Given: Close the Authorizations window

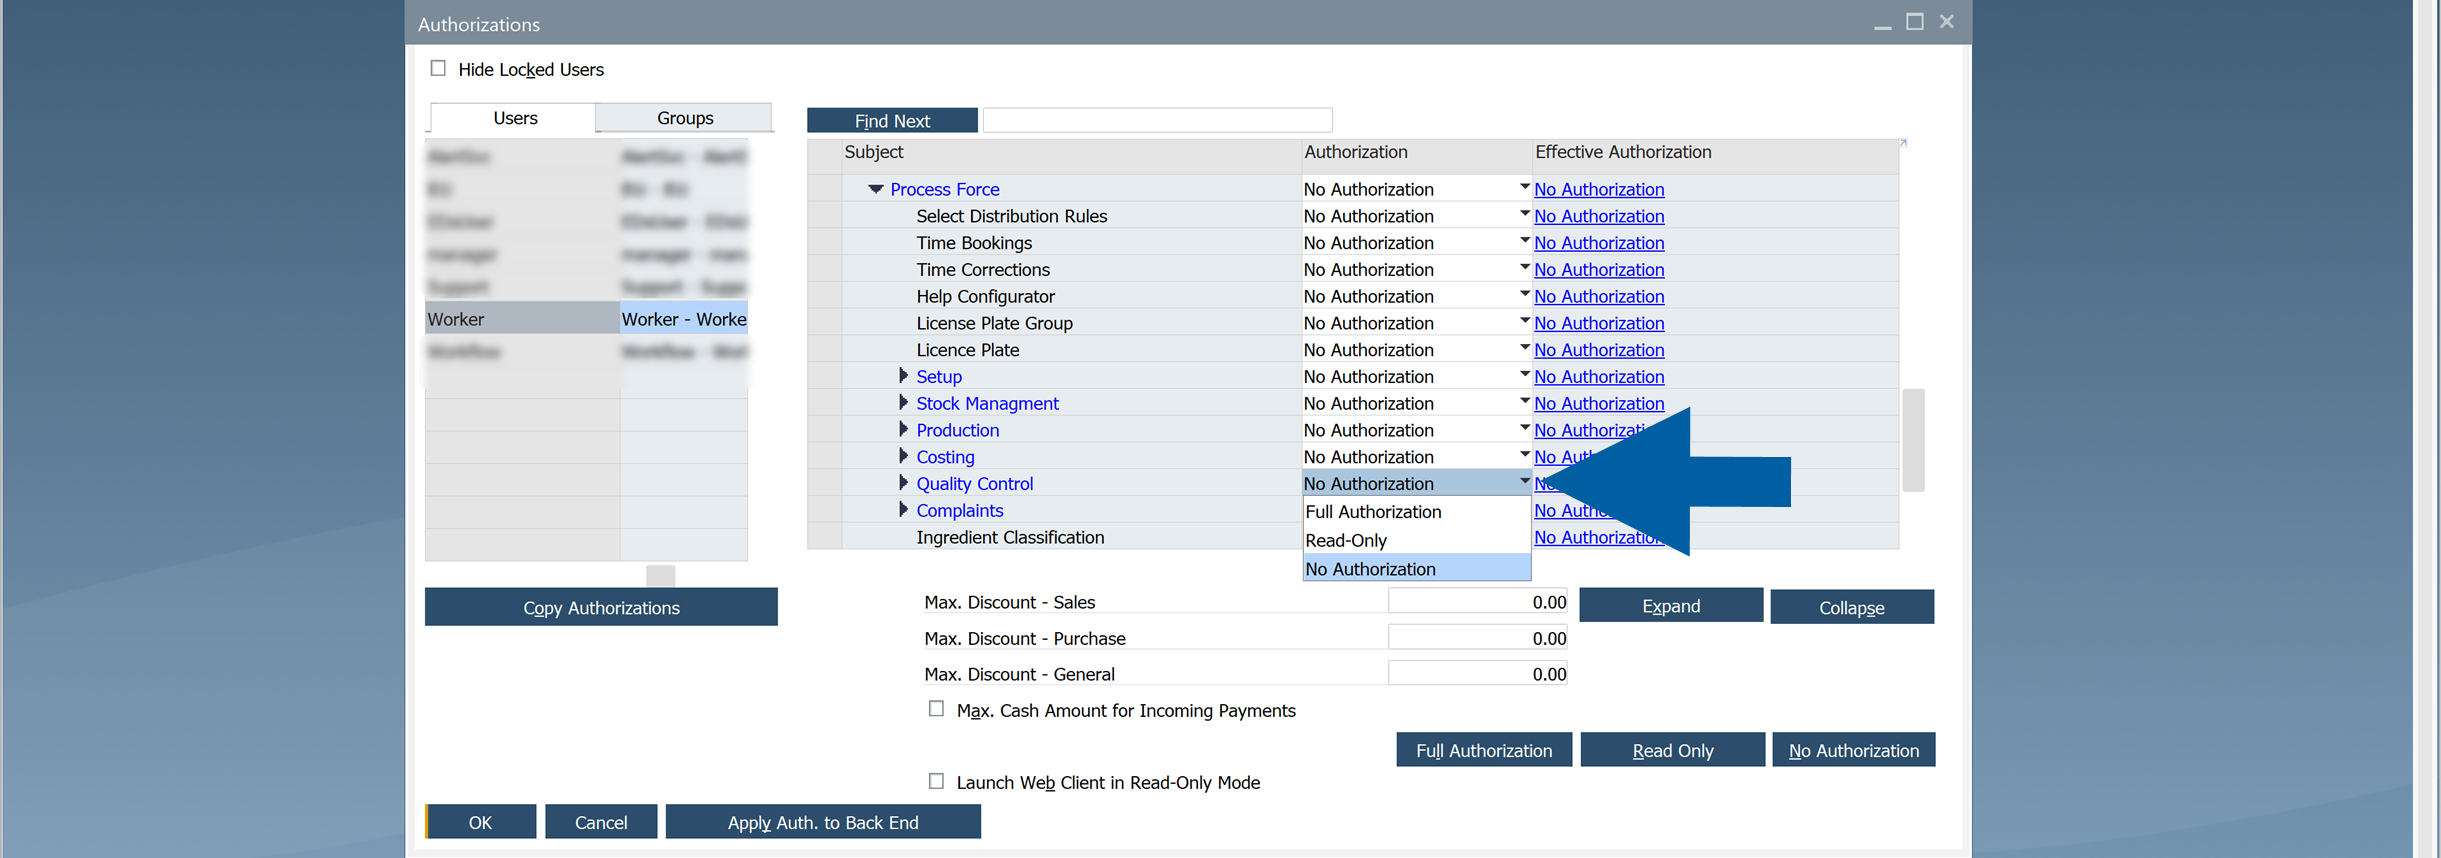Looking at the screenshot, I should click(x=1946, y=21).
